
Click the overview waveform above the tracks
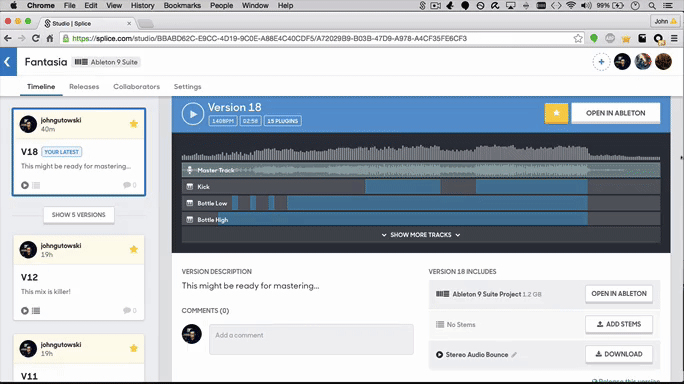(421, 152)
